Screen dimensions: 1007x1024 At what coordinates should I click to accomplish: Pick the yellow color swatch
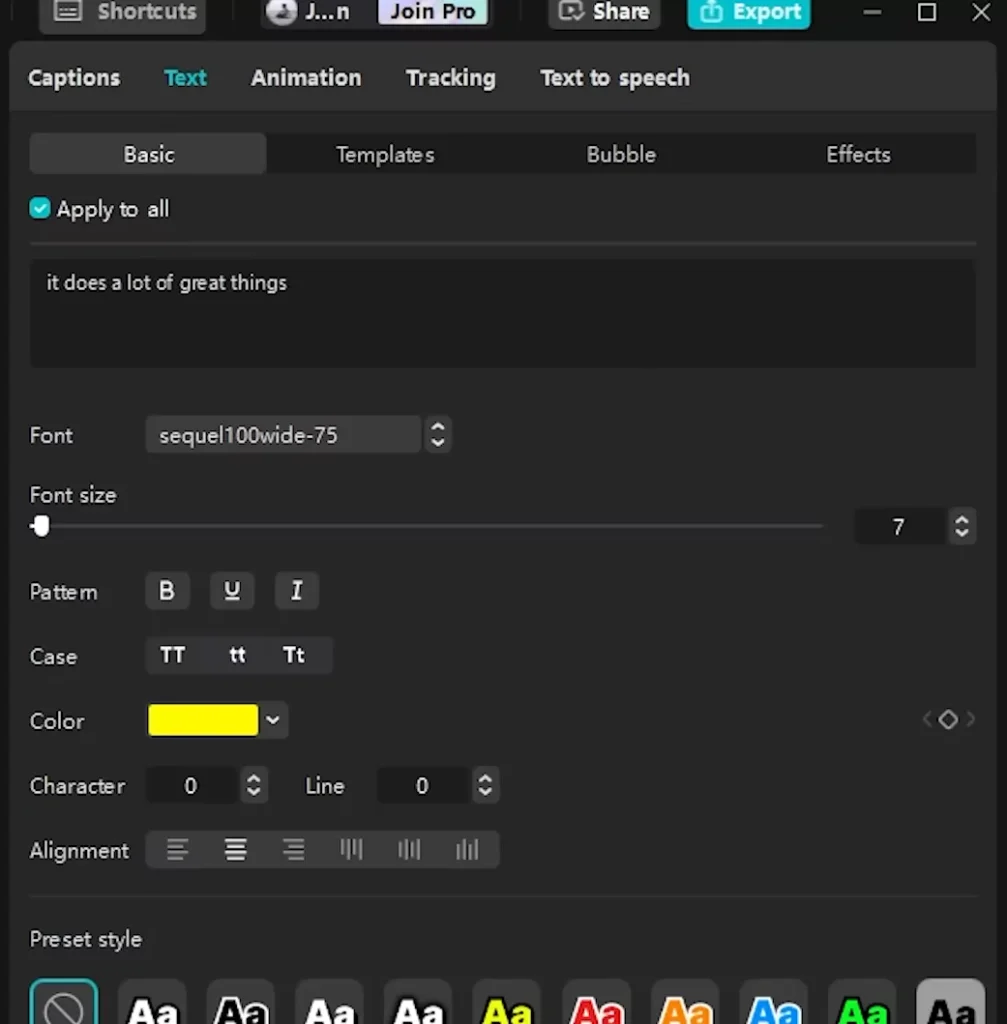point(203,720)
